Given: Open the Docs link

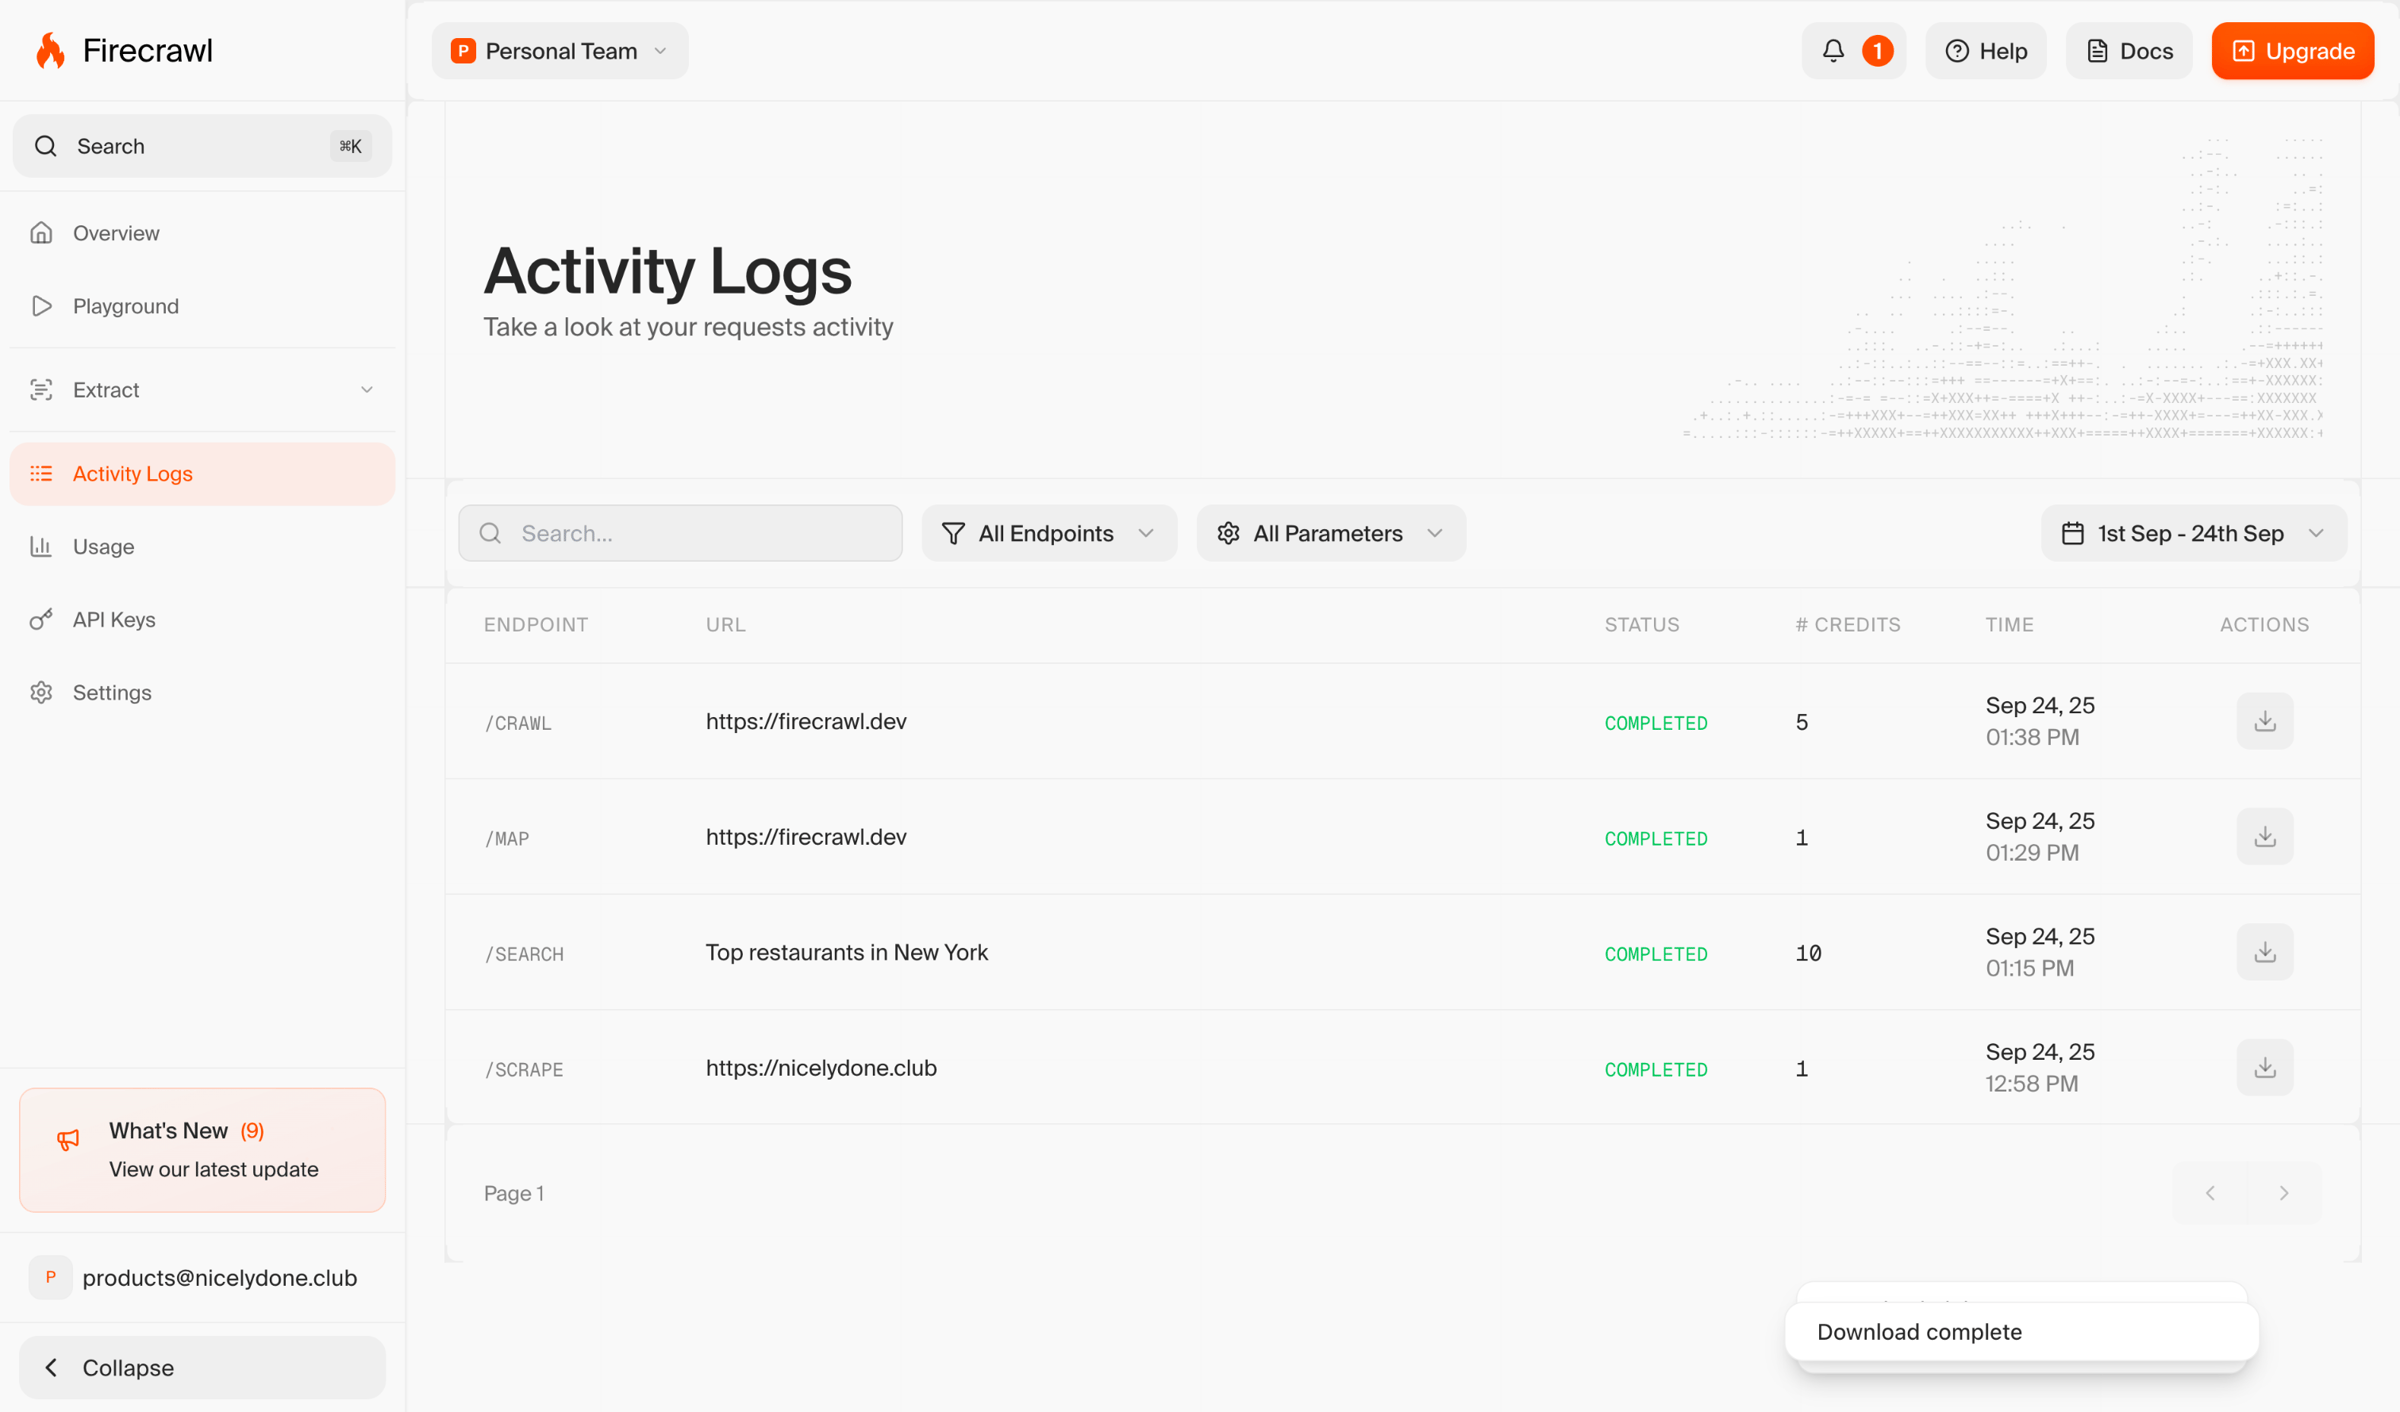Looking at the screenshot, I should point(2129,51).
